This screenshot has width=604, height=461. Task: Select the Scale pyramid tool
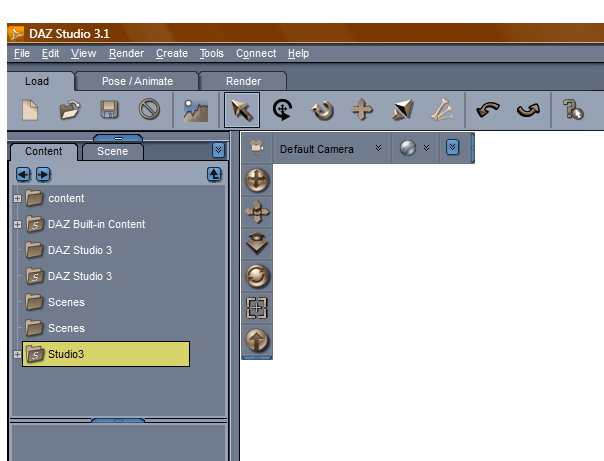(403, 110)
